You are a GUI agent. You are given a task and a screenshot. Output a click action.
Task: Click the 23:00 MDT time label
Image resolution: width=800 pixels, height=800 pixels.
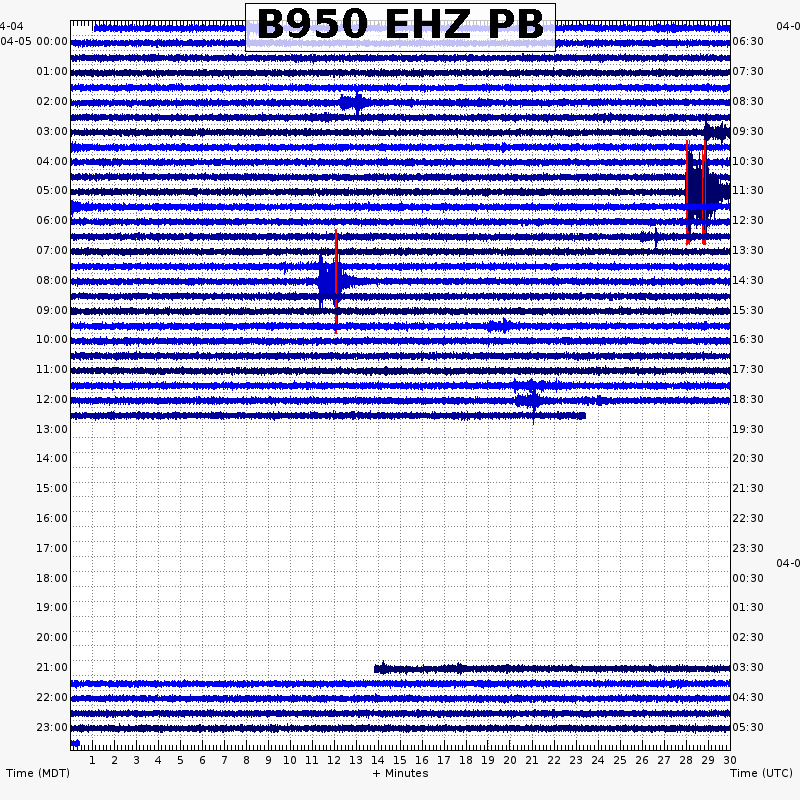tap(52, 727)
